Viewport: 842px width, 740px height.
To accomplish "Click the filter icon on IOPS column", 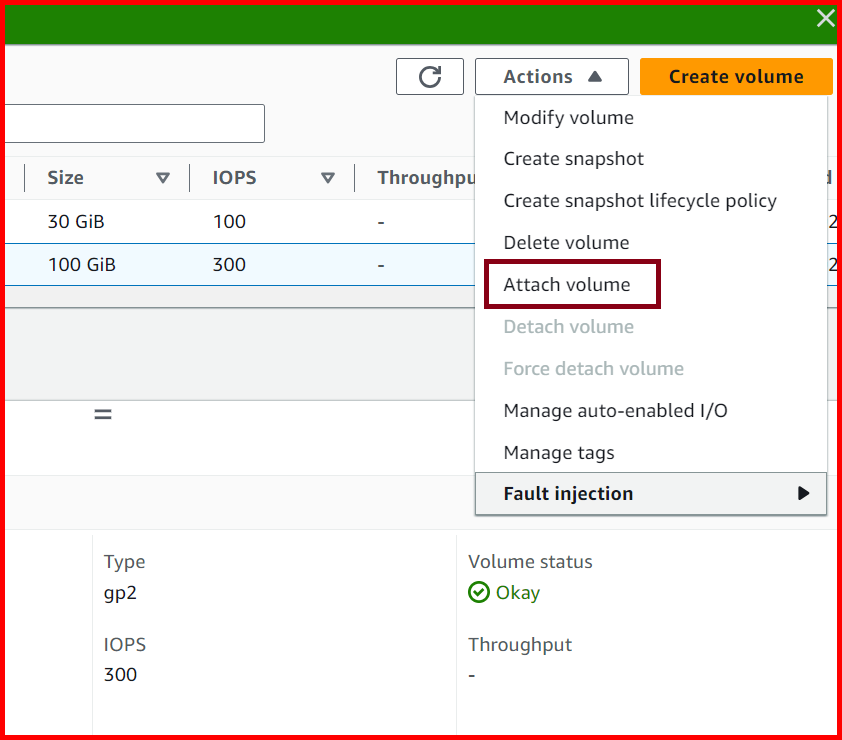I will point(327,177).
